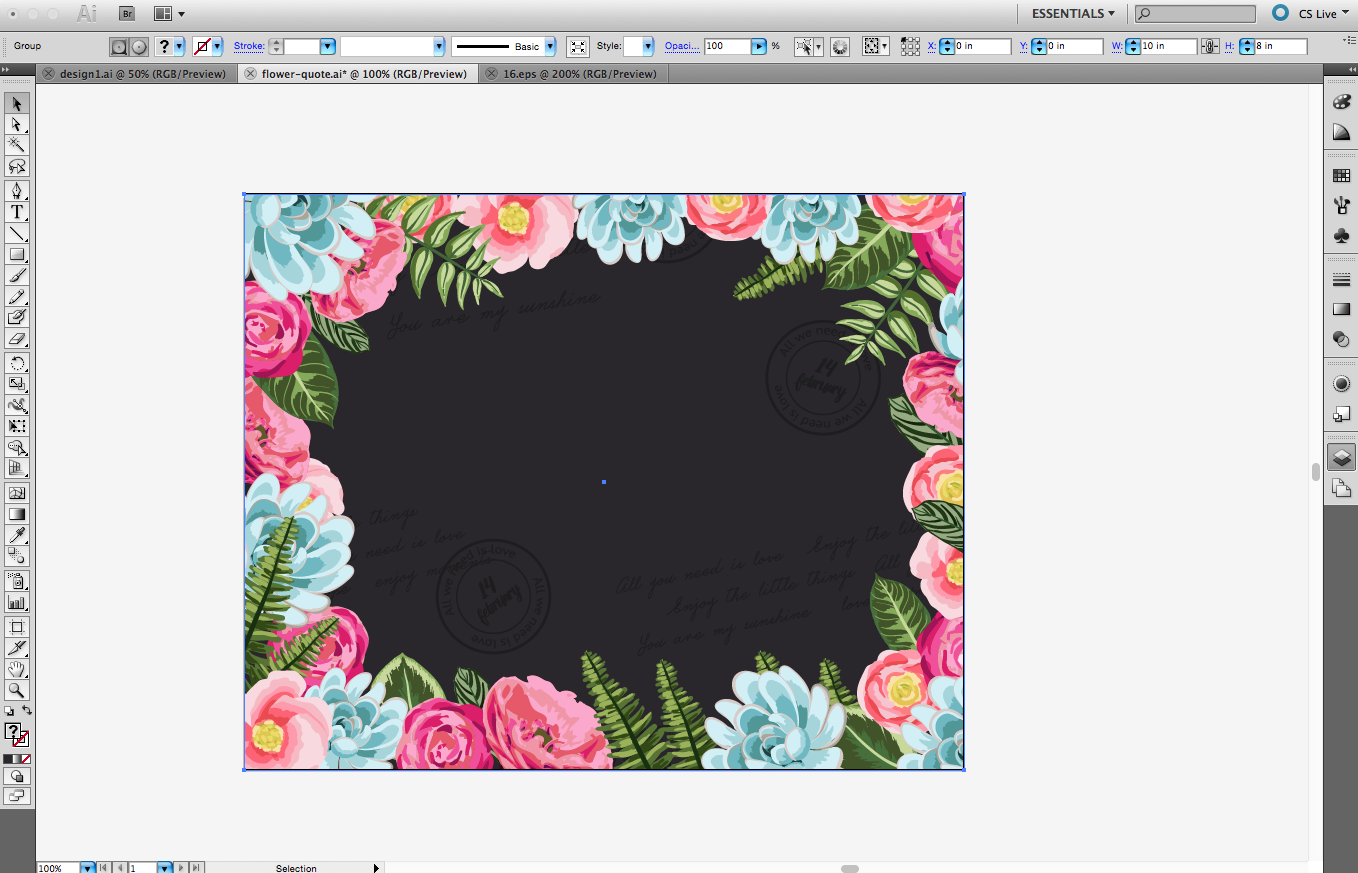Open the stroke weight dropdown

tap(327, 47)
